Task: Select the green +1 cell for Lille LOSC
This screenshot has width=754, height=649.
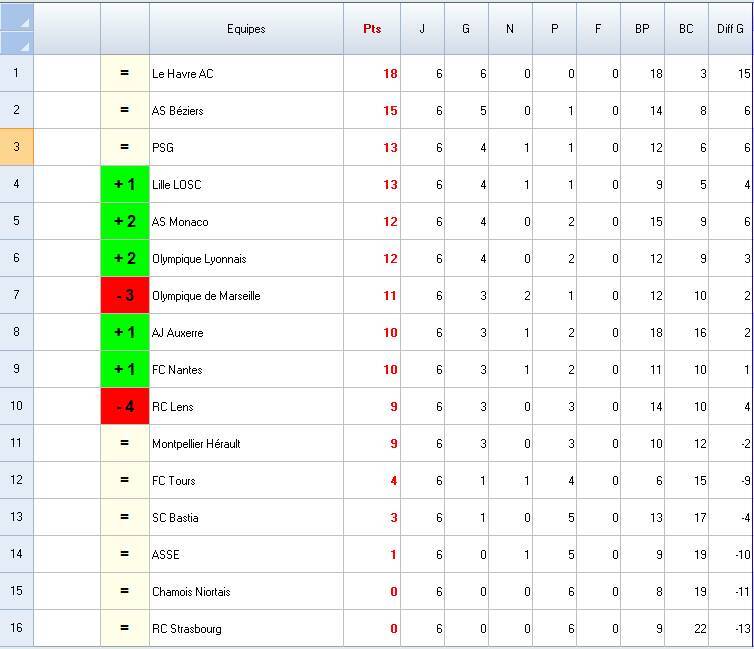Action: (125, 184)
